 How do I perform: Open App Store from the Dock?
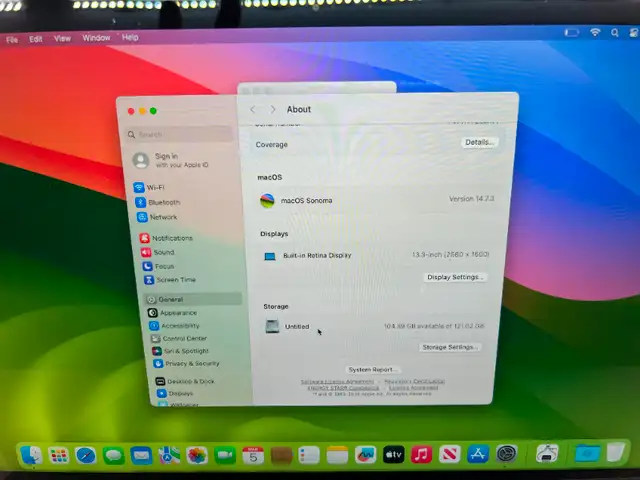(x=478, y=453)
